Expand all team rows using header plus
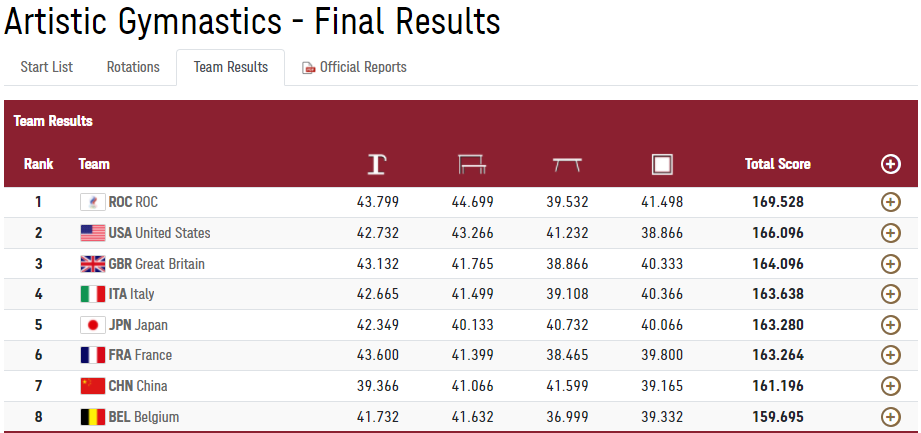 pyautogui.click(x=890, y=164)
